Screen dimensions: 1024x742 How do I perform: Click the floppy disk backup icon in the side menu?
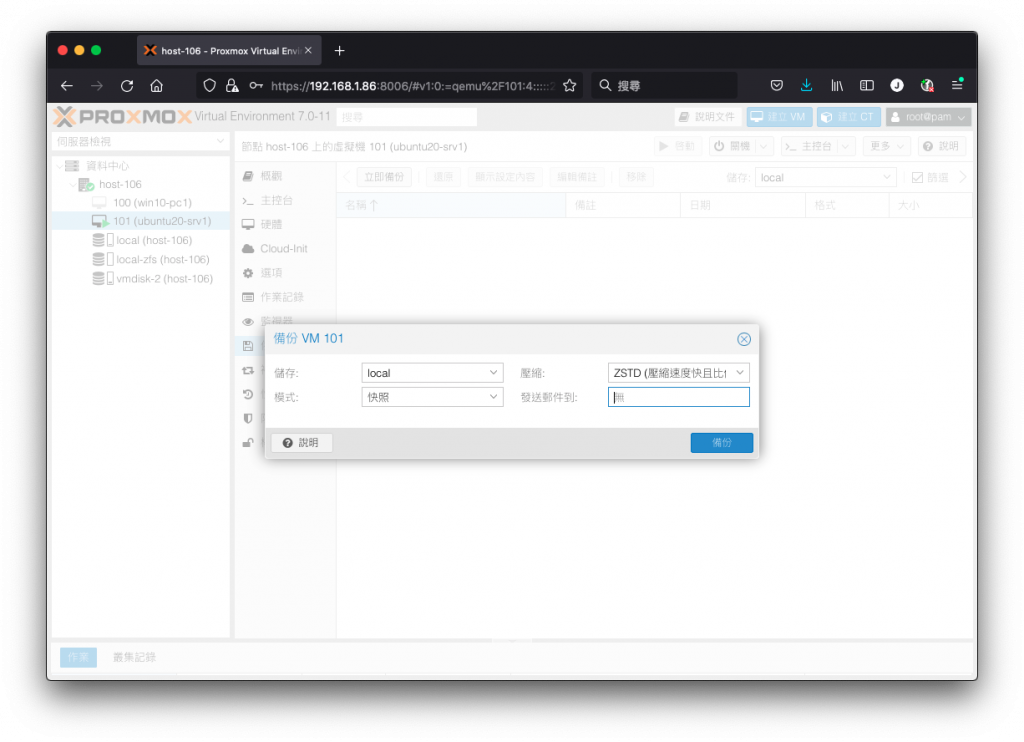click(x=248, y=346)
